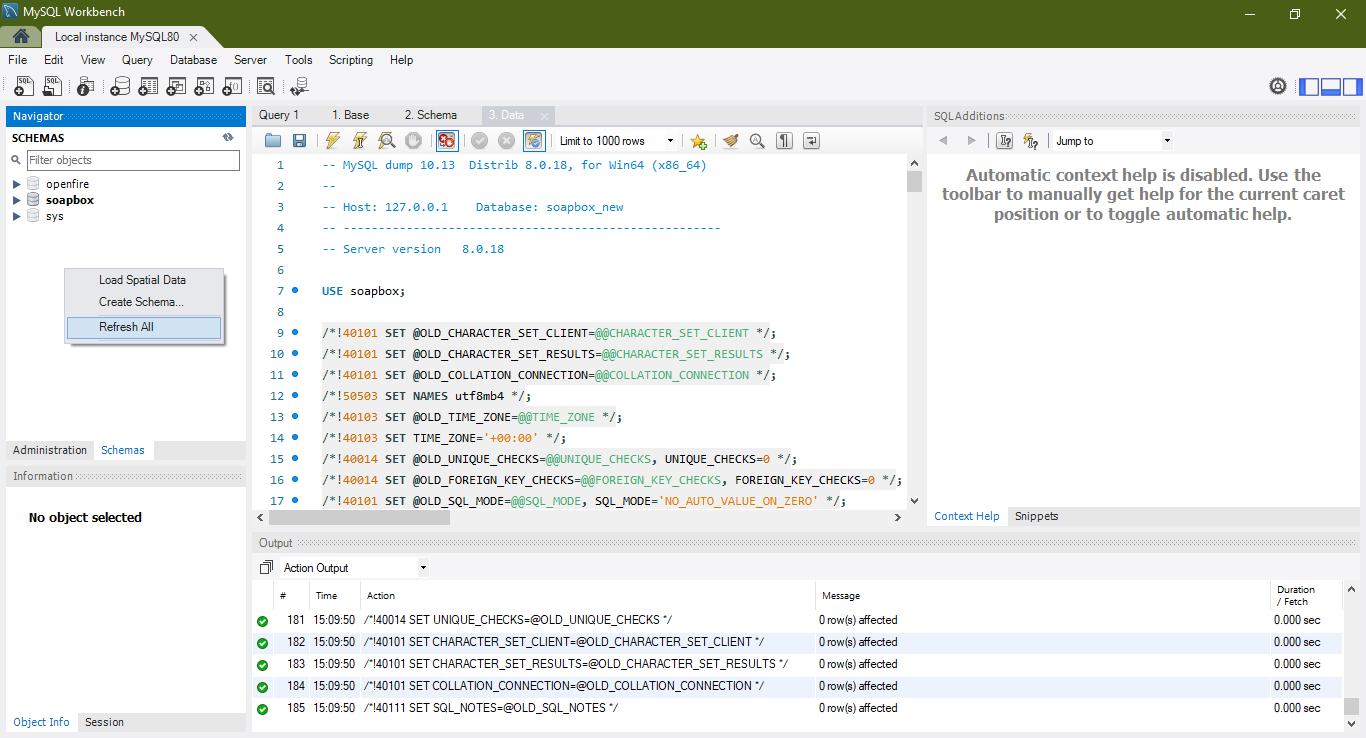Click the Execute query lightning bolt icon
The image size is (1366, 738).
click(x=334, y=141)
